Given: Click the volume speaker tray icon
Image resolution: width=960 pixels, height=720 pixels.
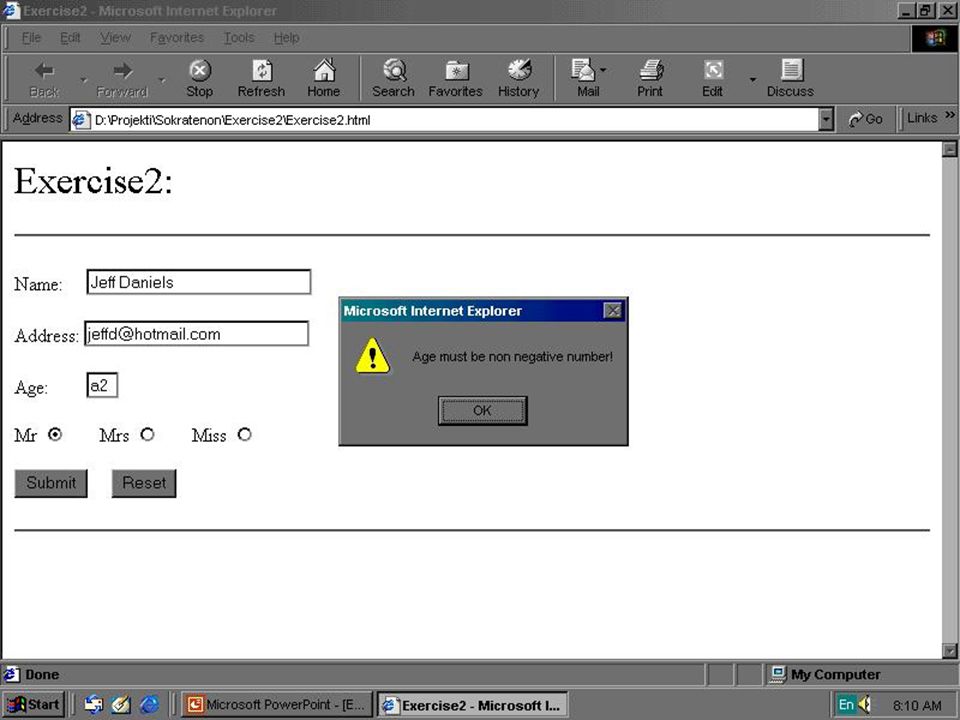Looking at the screenshot, I should click(x=865, y=705).
